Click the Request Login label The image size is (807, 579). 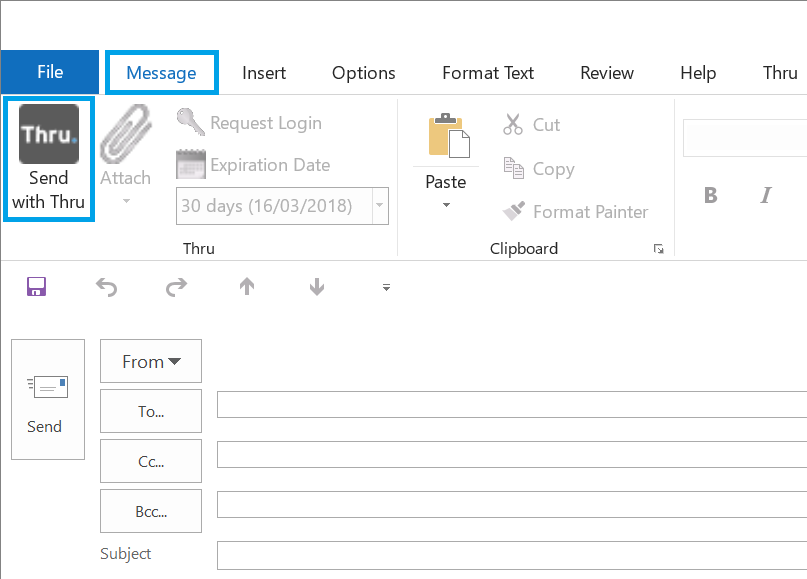click(x=266, y=122)
